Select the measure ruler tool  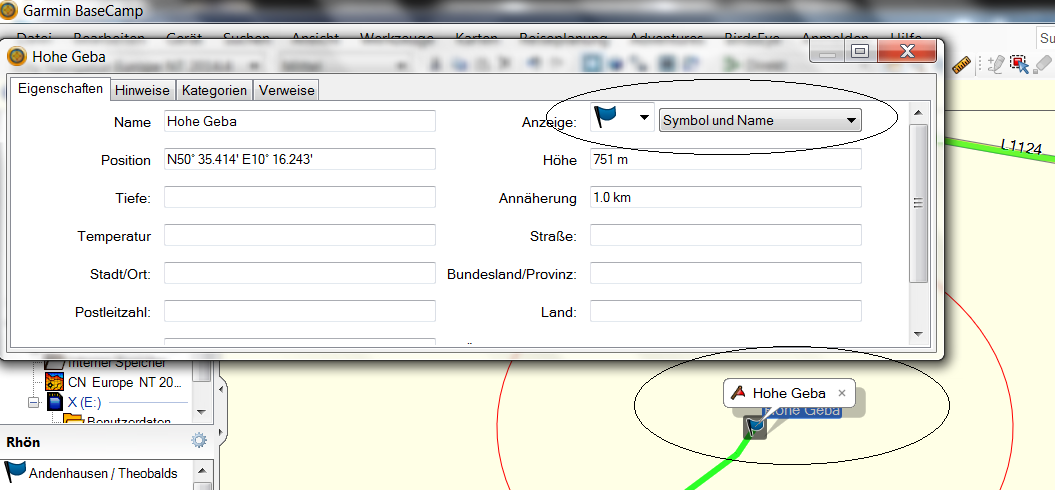tap(962, 64)
